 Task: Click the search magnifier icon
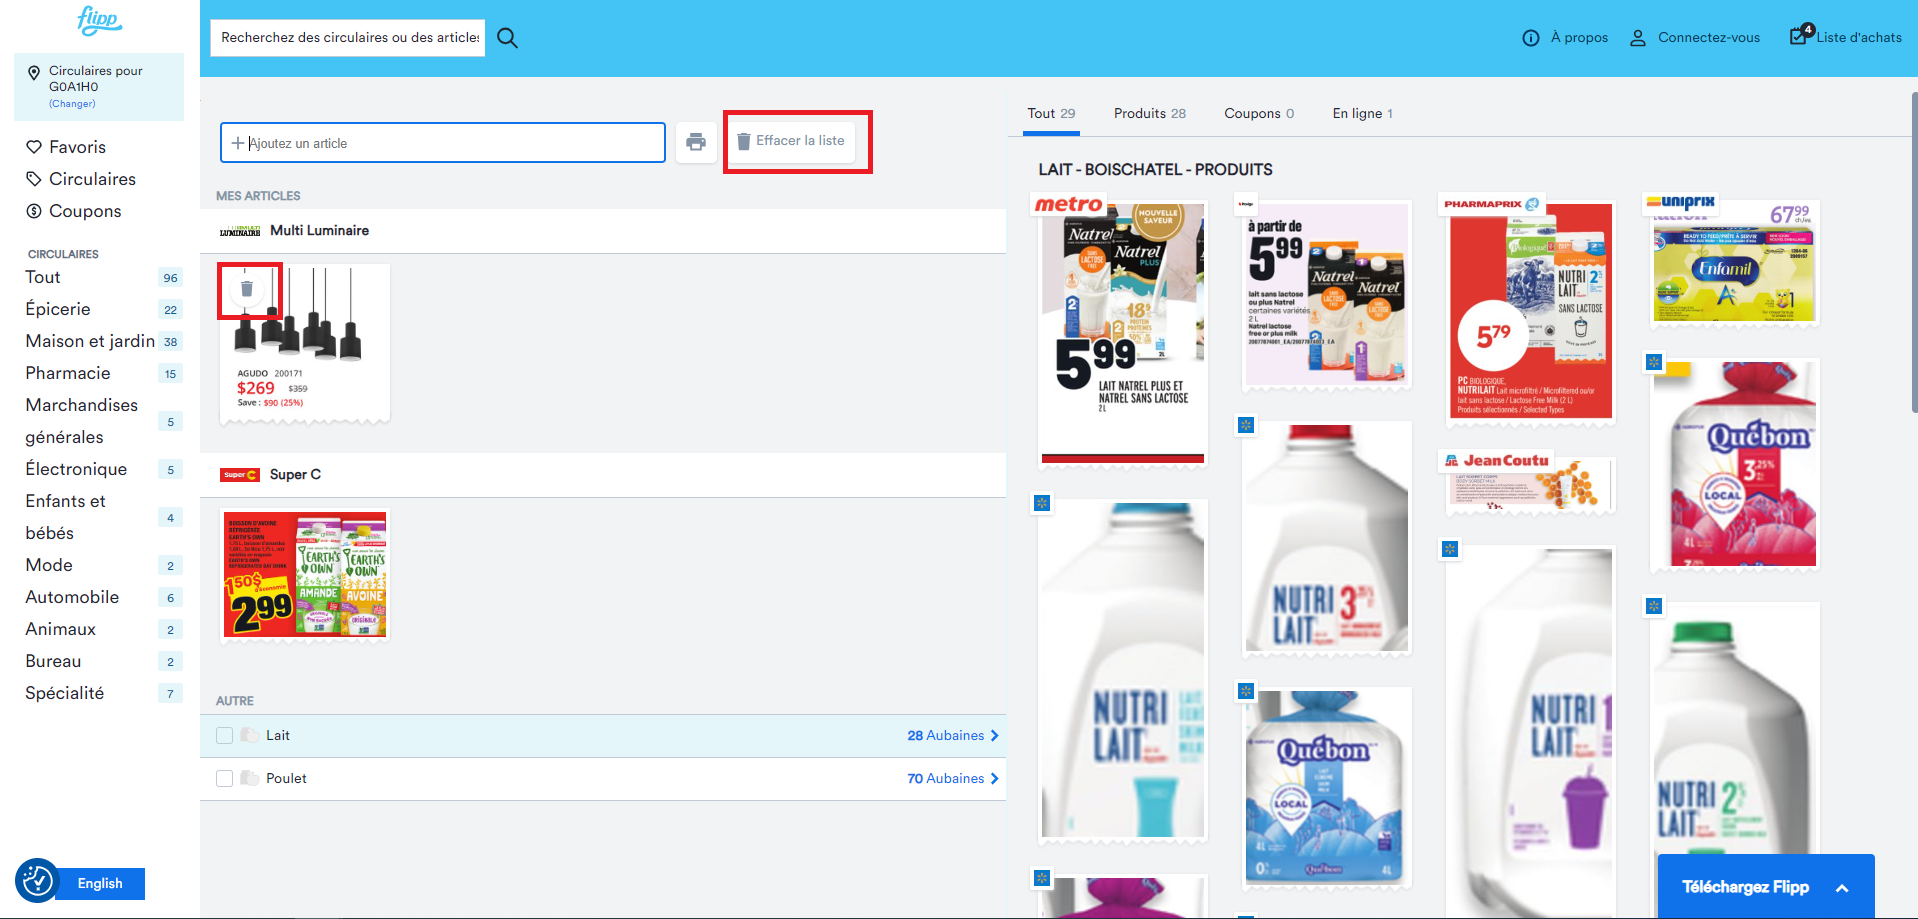point(507,38)
